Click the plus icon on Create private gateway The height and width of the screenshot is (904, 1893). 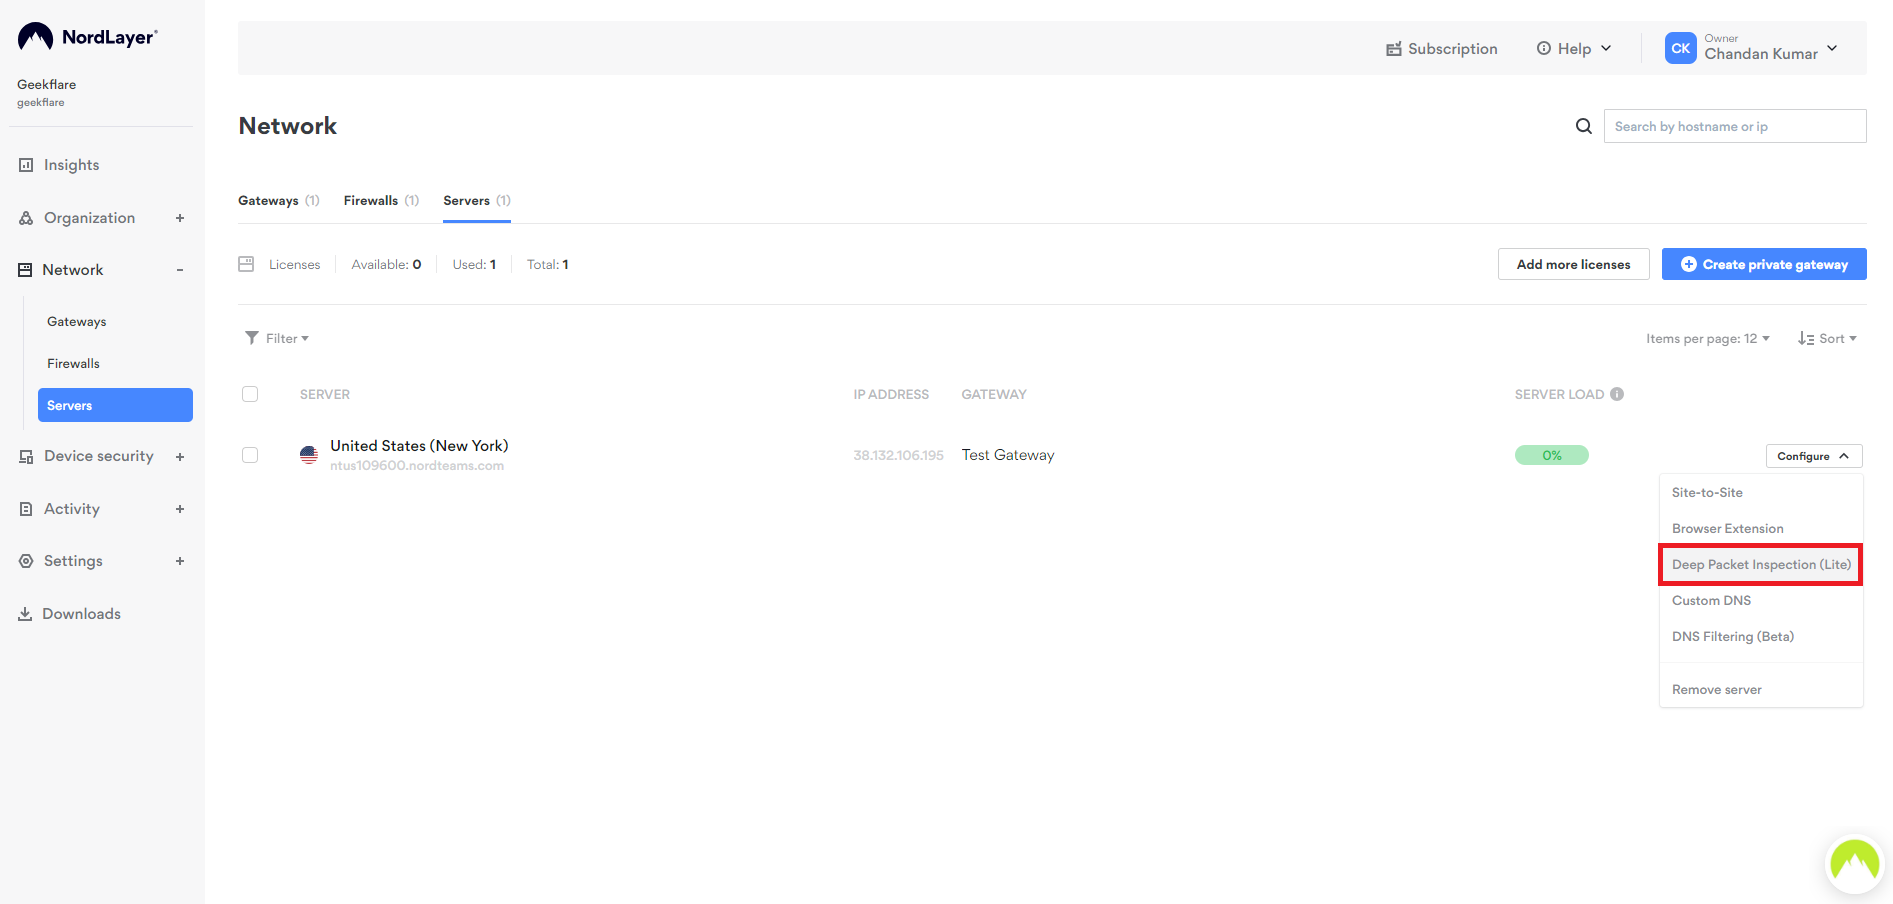point(1689,264)
